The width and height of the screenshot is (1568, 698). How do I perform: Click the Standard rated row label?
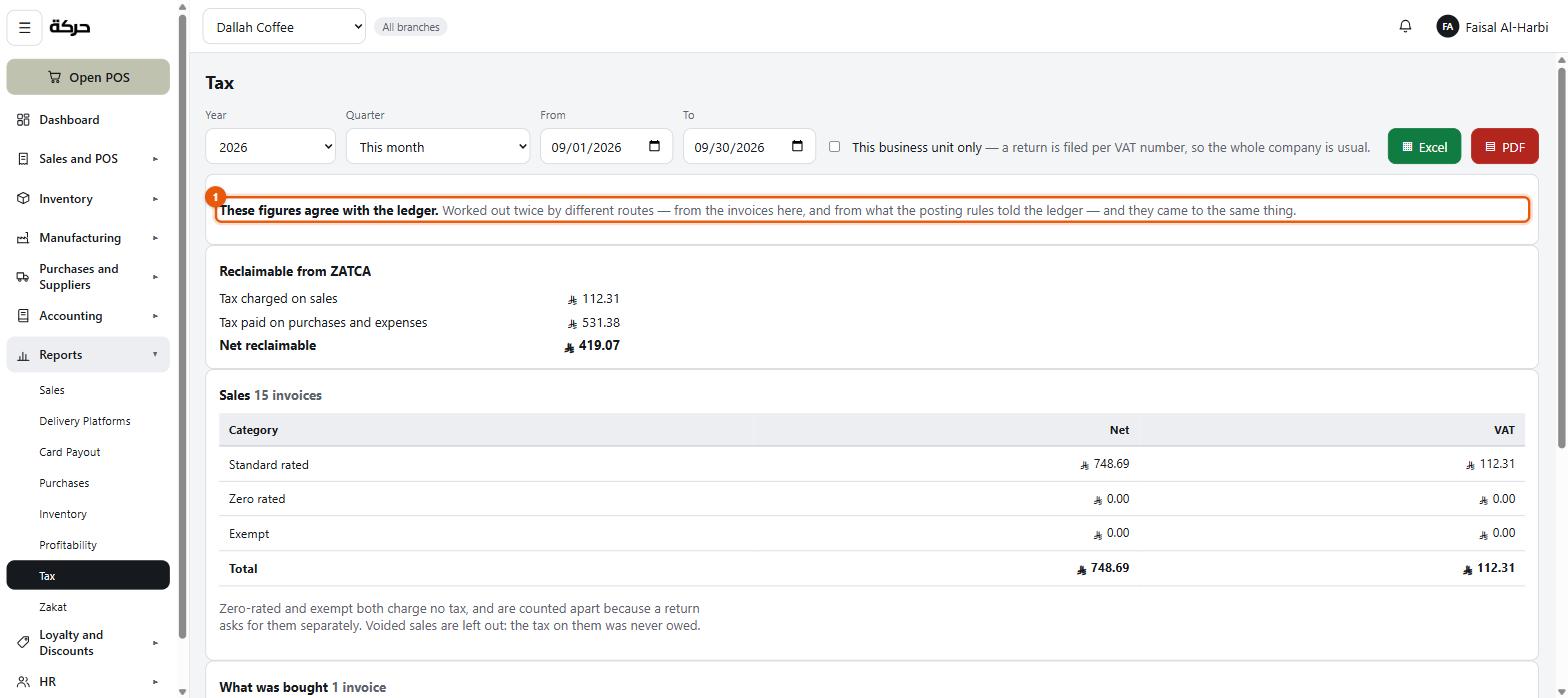click(x=269, y=465)
